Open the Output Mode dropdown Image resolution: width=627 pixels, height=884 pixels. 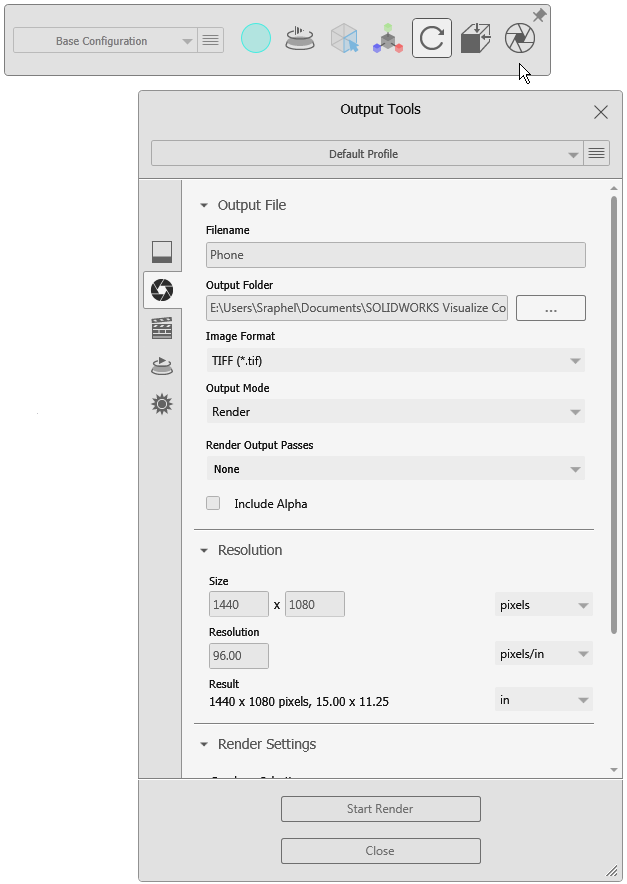[x=395, y=412]
